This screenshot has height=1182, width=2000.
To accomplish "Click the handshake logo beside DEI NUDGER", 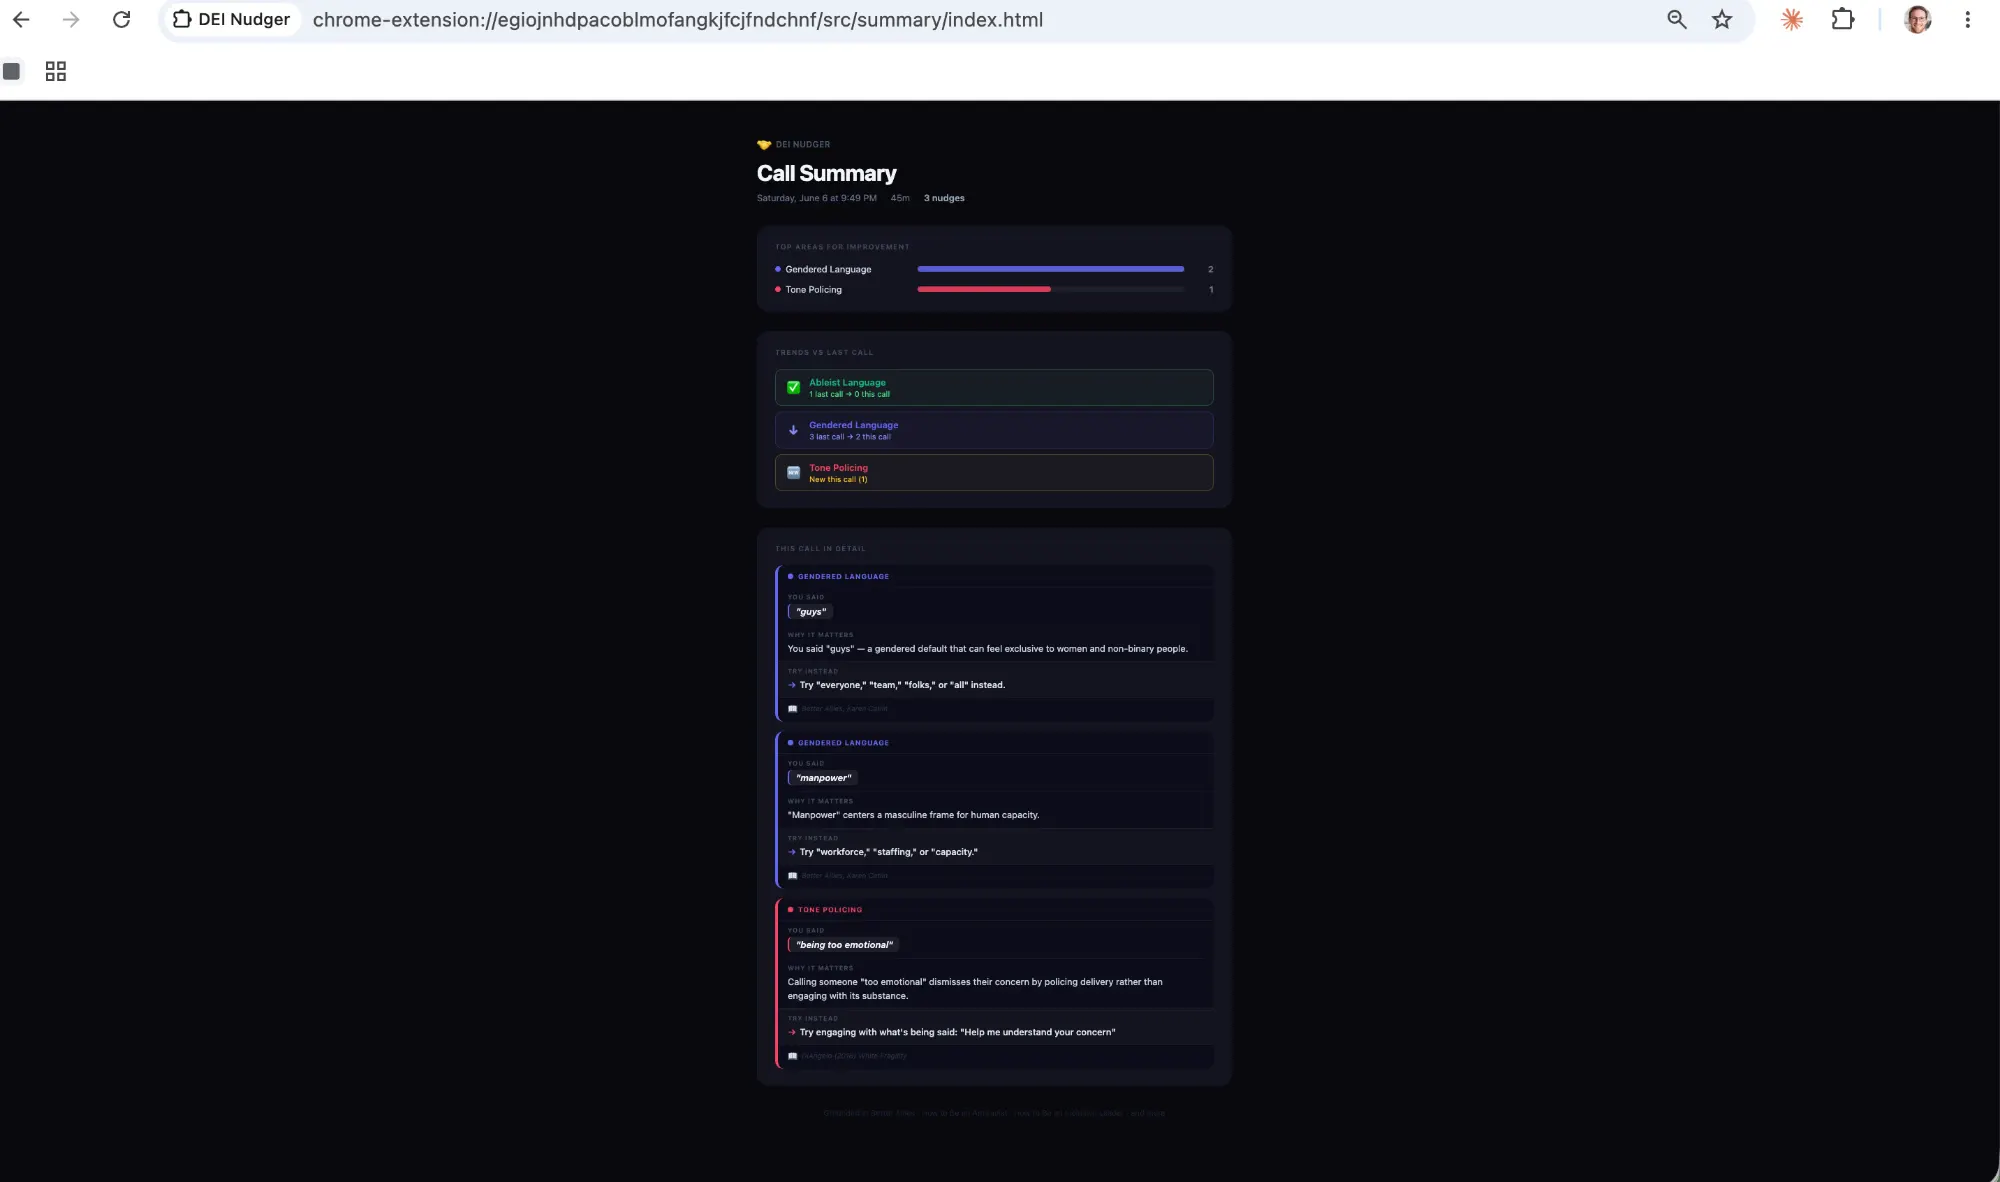I will (x=764, y=145).
